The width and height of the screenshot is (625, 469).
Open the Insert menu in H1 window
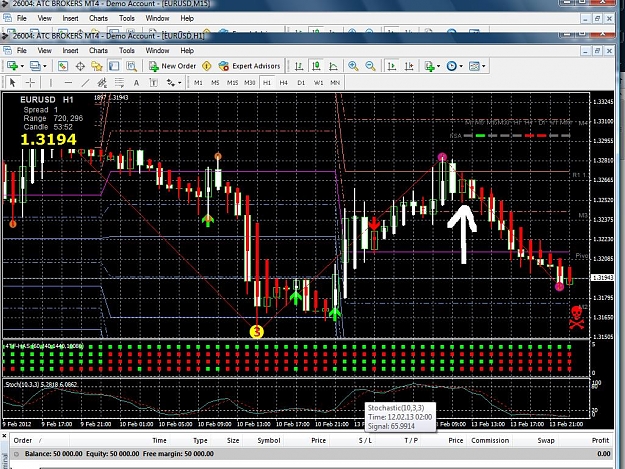pos(70,51)
